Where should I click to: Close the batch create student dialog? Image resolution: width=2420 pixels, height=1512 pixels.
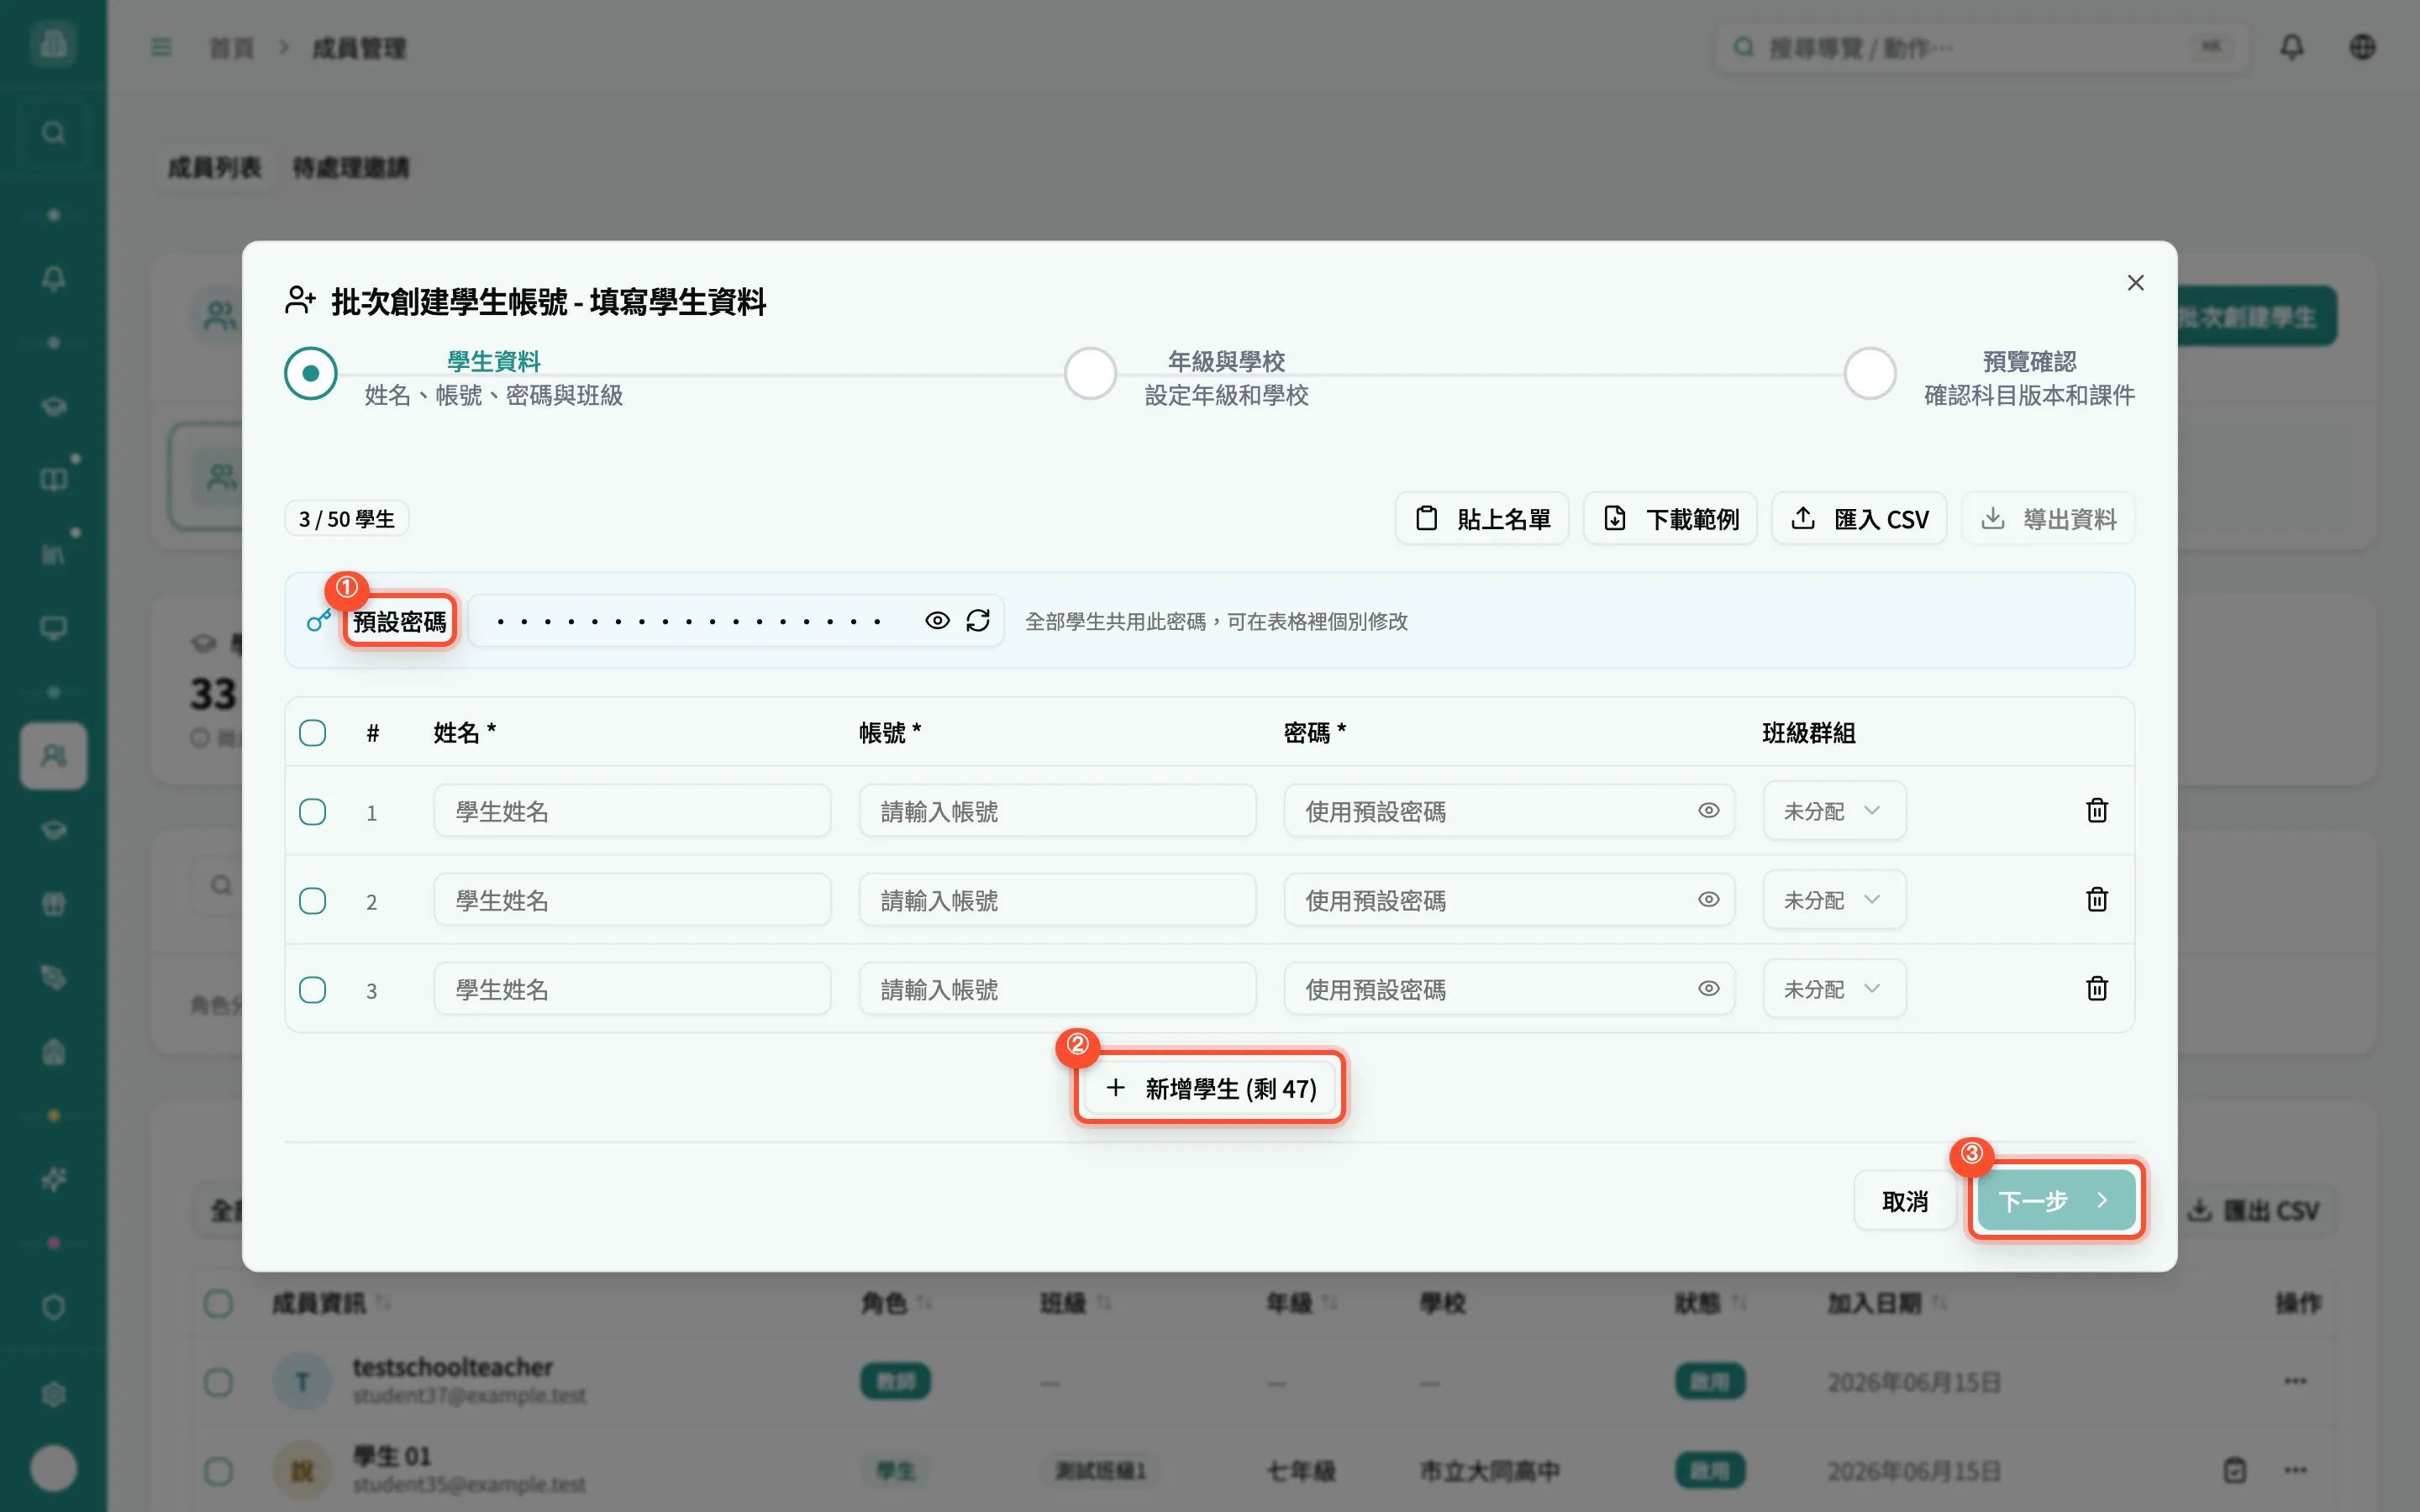click(x=2135, y=283)
